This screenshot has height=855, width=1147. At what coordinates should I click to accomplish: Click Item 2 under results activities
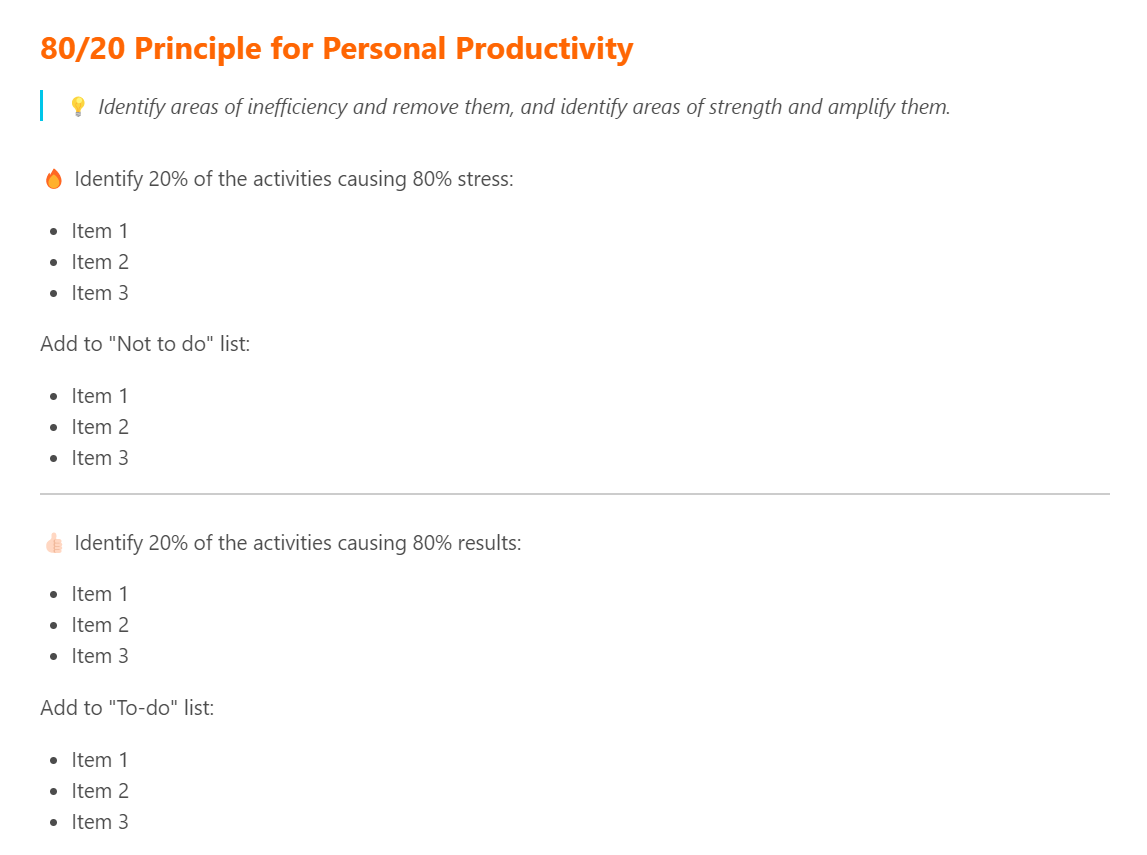[99, 625]
